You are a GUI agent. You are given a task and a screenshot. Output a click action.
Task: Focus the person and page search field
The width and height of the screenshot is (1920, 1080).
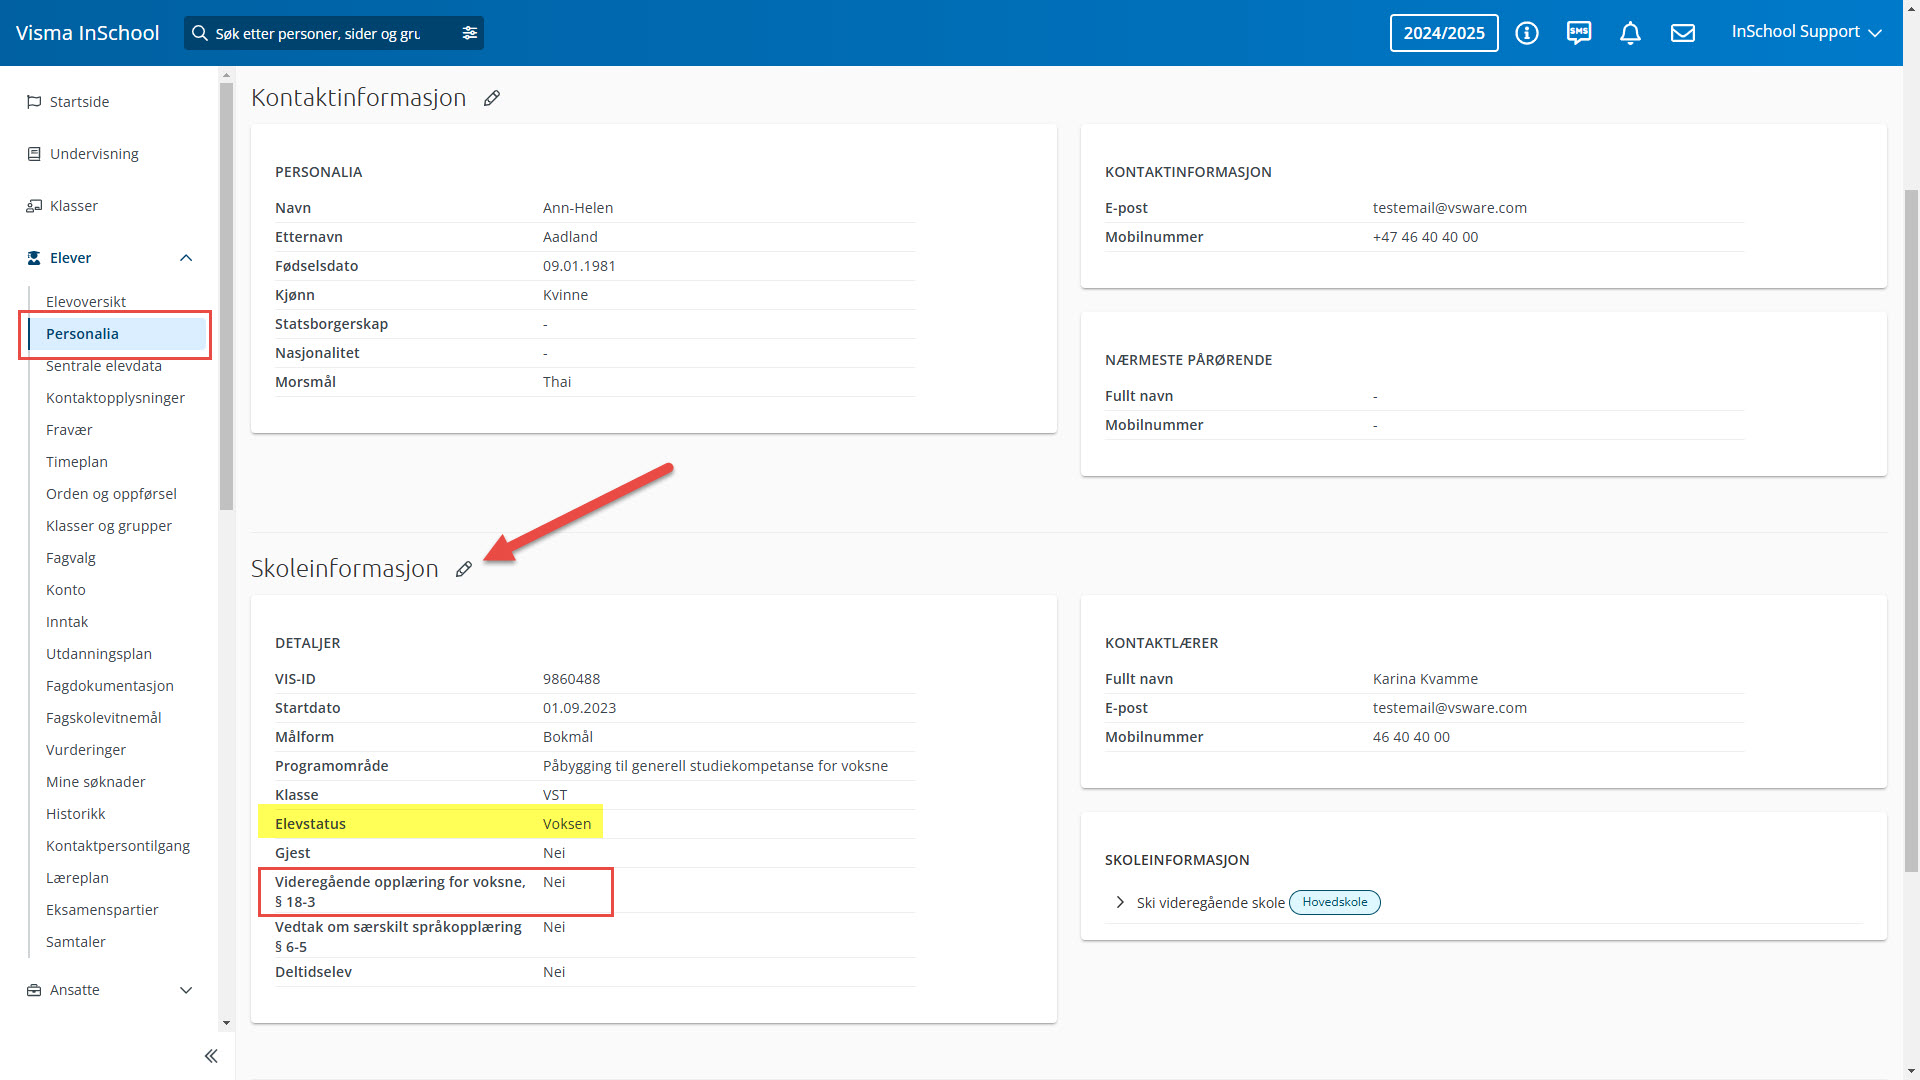(x=320, y=33)
